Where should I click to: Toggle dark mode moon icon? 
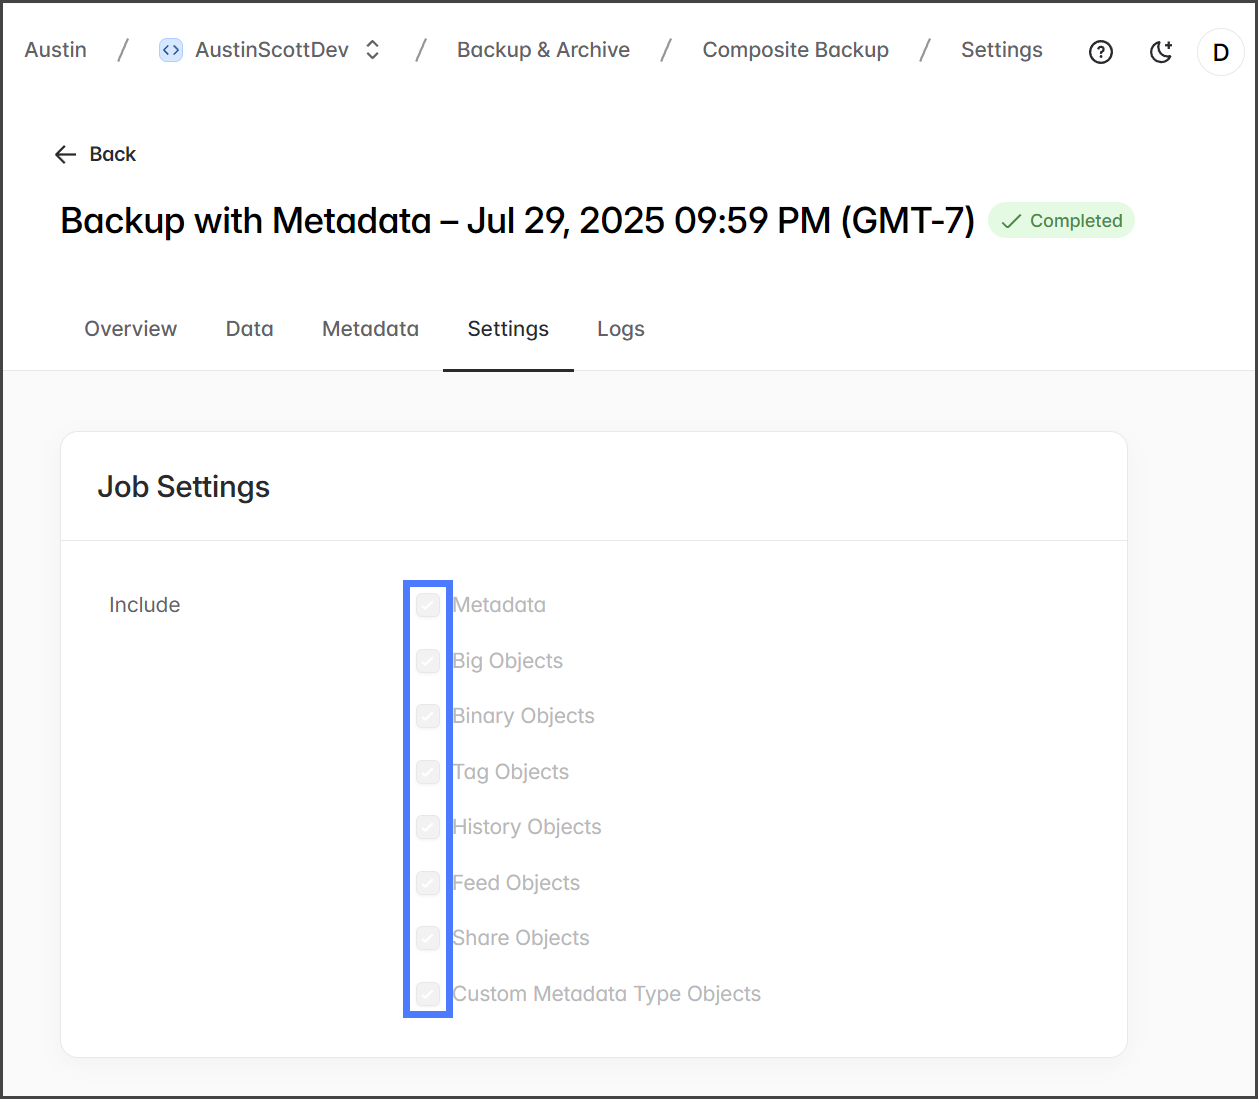[x=1160, y=52]
